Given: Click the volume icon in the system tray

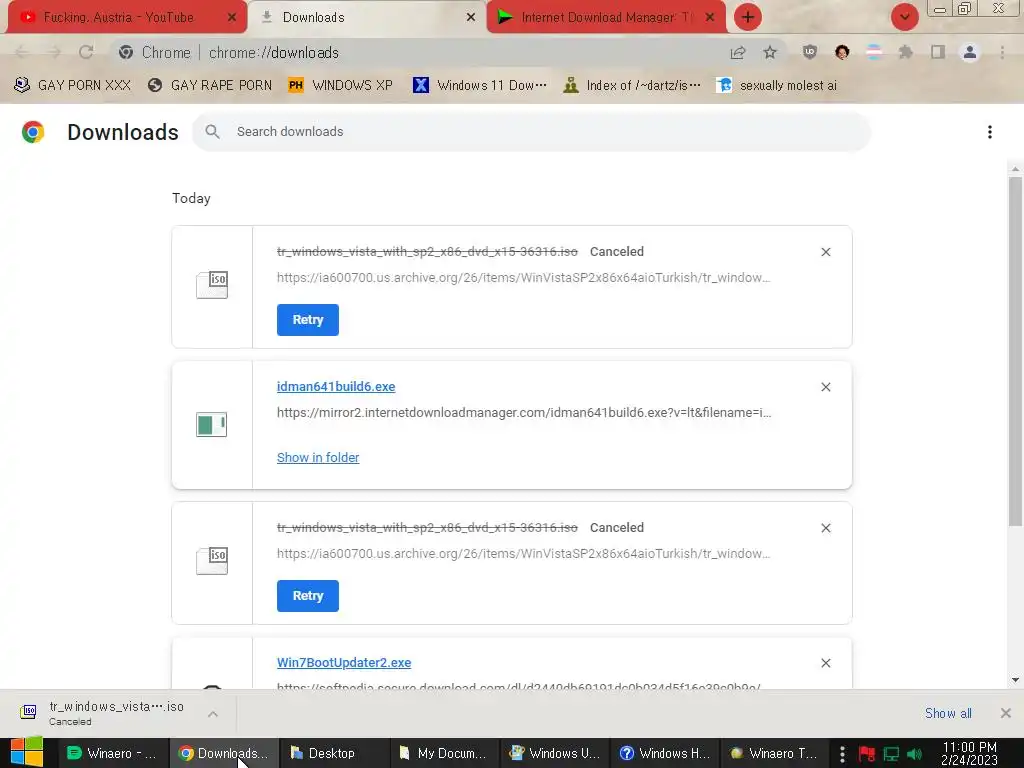Looking at the screenshot, I should (x=915, y=754).
